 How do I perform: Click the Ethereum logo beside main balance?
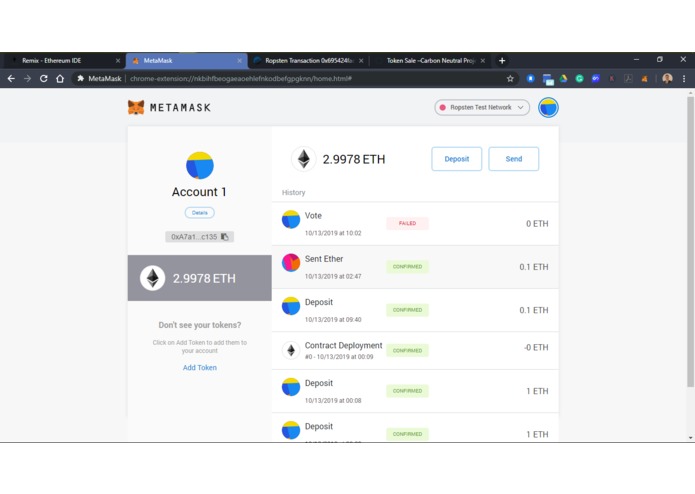304,159
